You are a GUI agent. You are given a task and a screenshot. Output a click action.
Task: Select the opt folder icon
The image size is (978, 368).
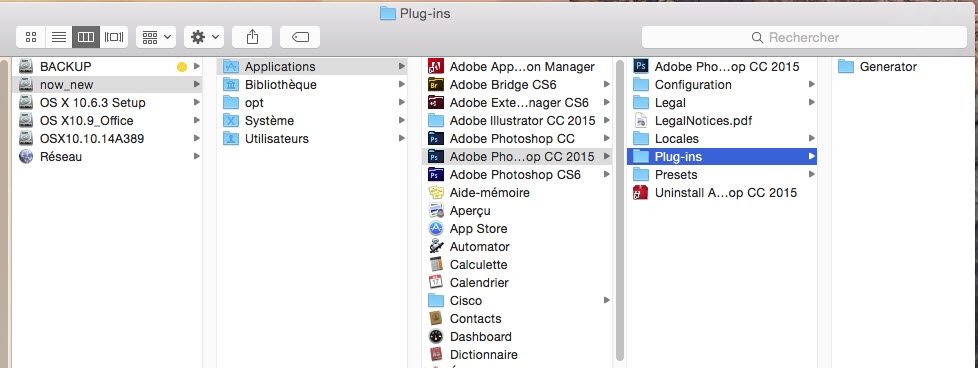(231, 102)
